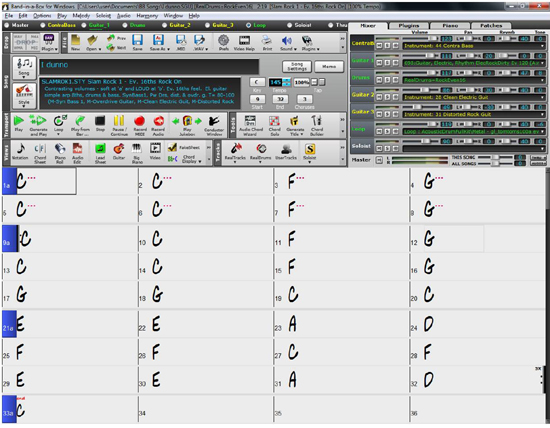Open the Notation view
The image size is (550, 428).
click(x=20, y=152)
